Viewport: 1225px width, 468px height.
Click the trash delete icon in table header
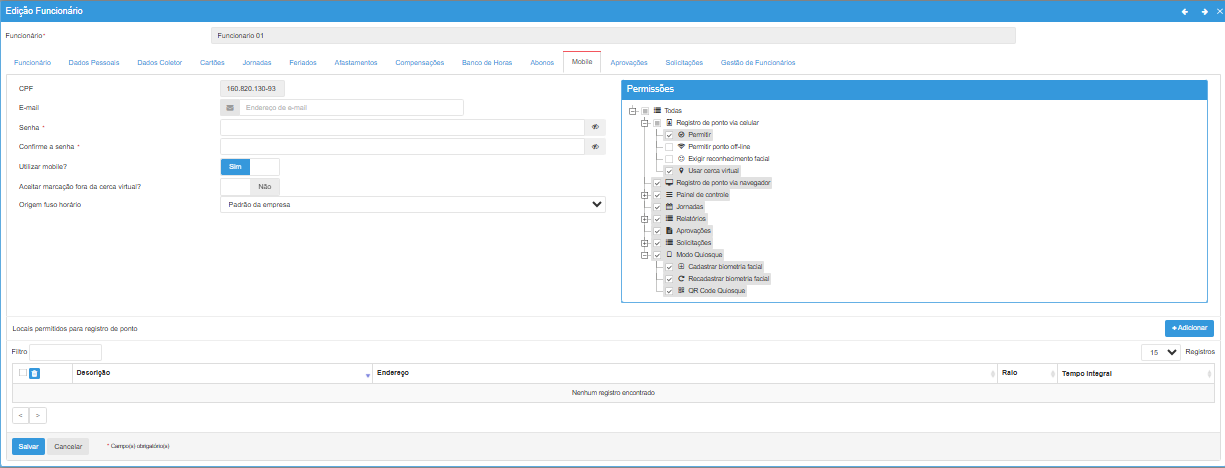pyautogui.click(x=34, y=373)
